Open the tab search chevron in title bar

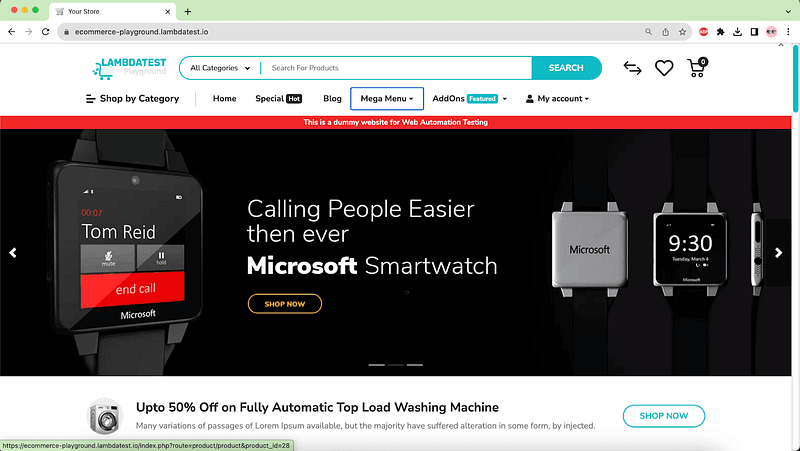[788, 11]
